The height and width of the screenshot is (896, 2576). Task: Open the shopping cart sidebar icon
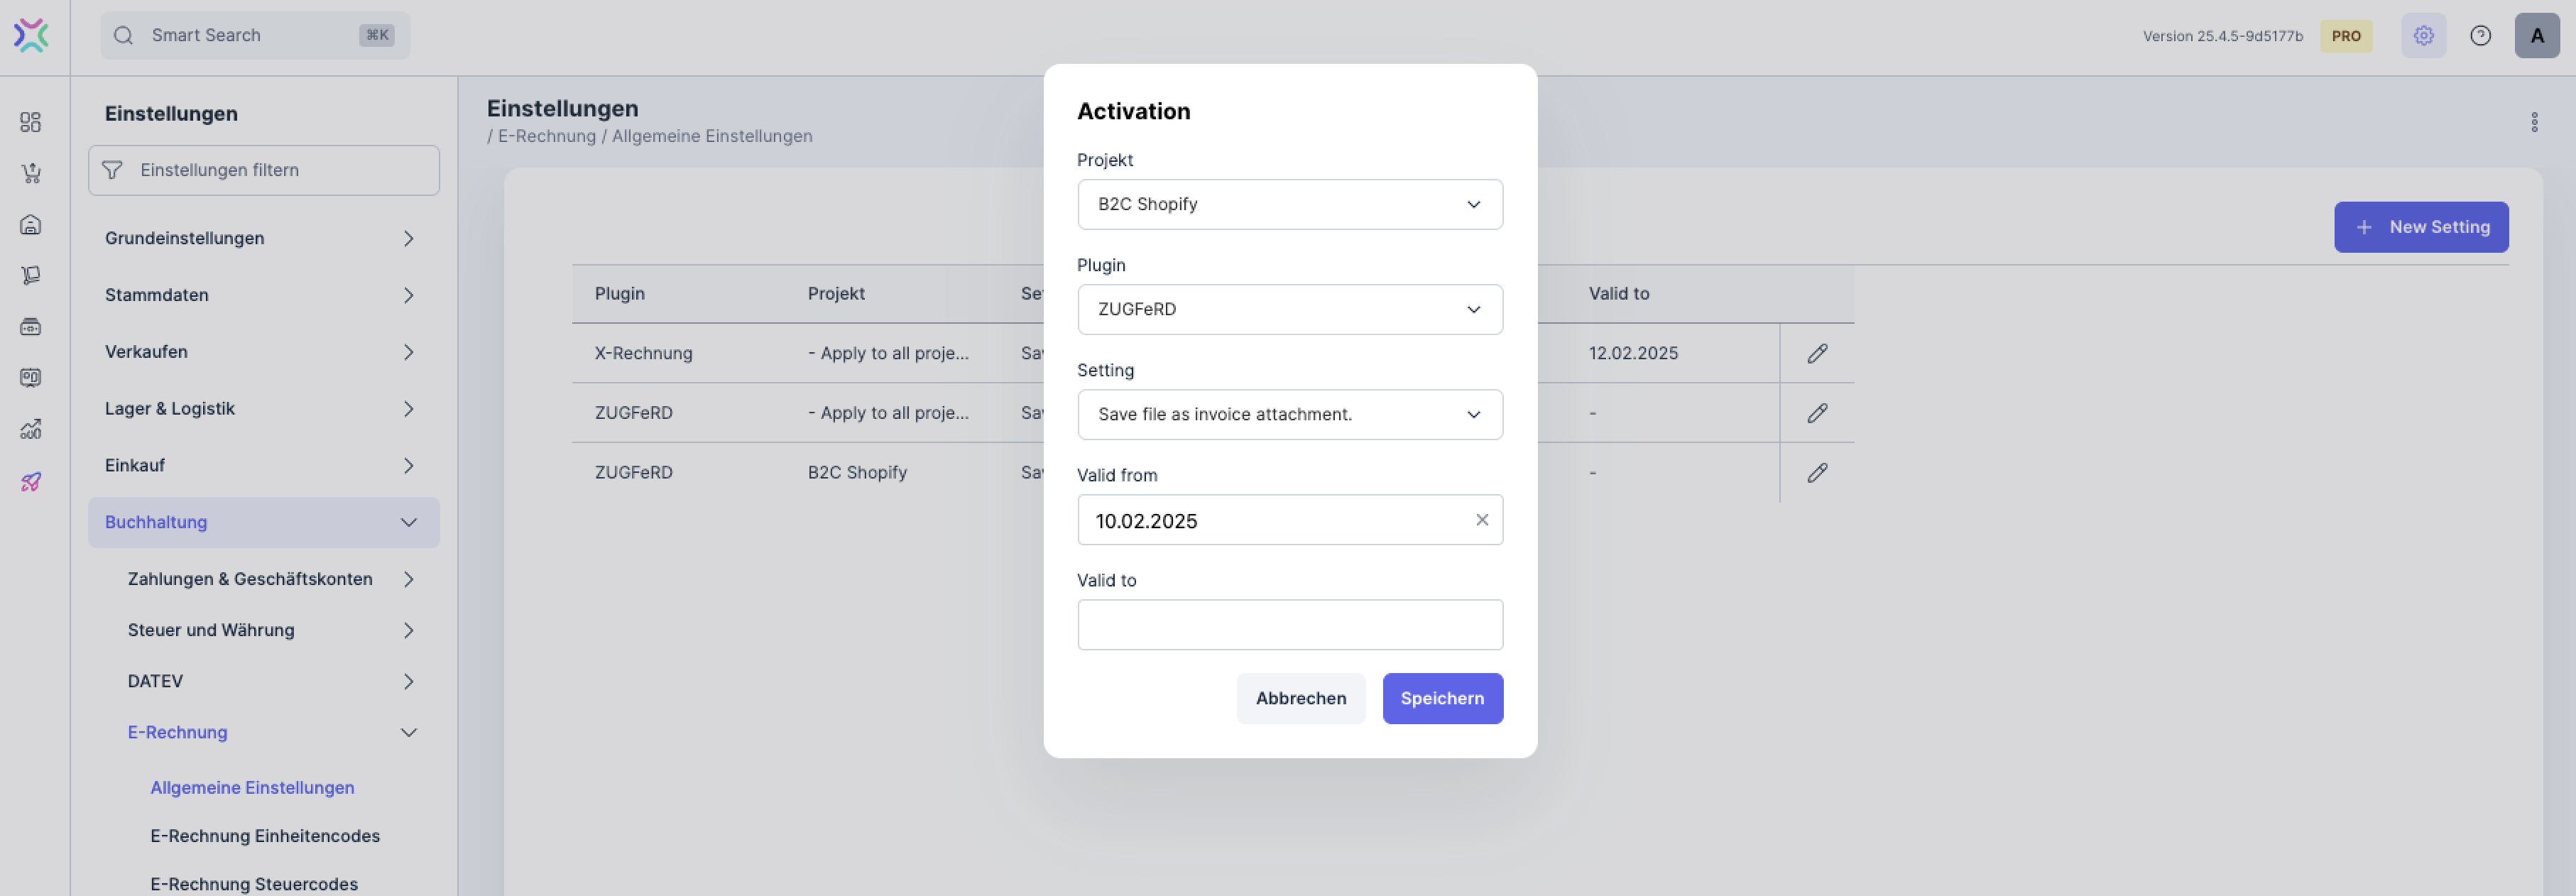(31, 173)
